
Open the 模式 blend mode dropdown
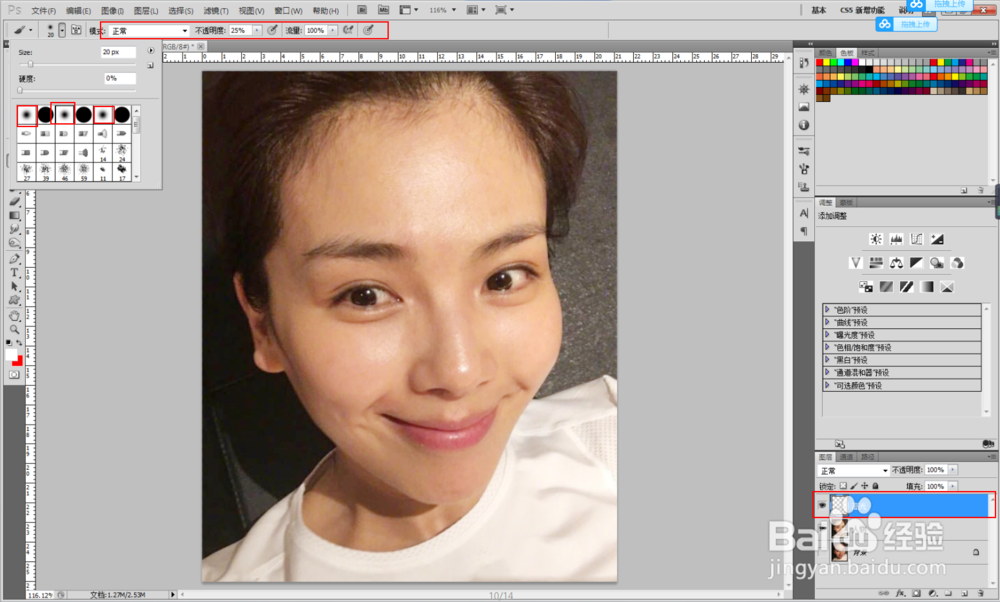(149, 31)
